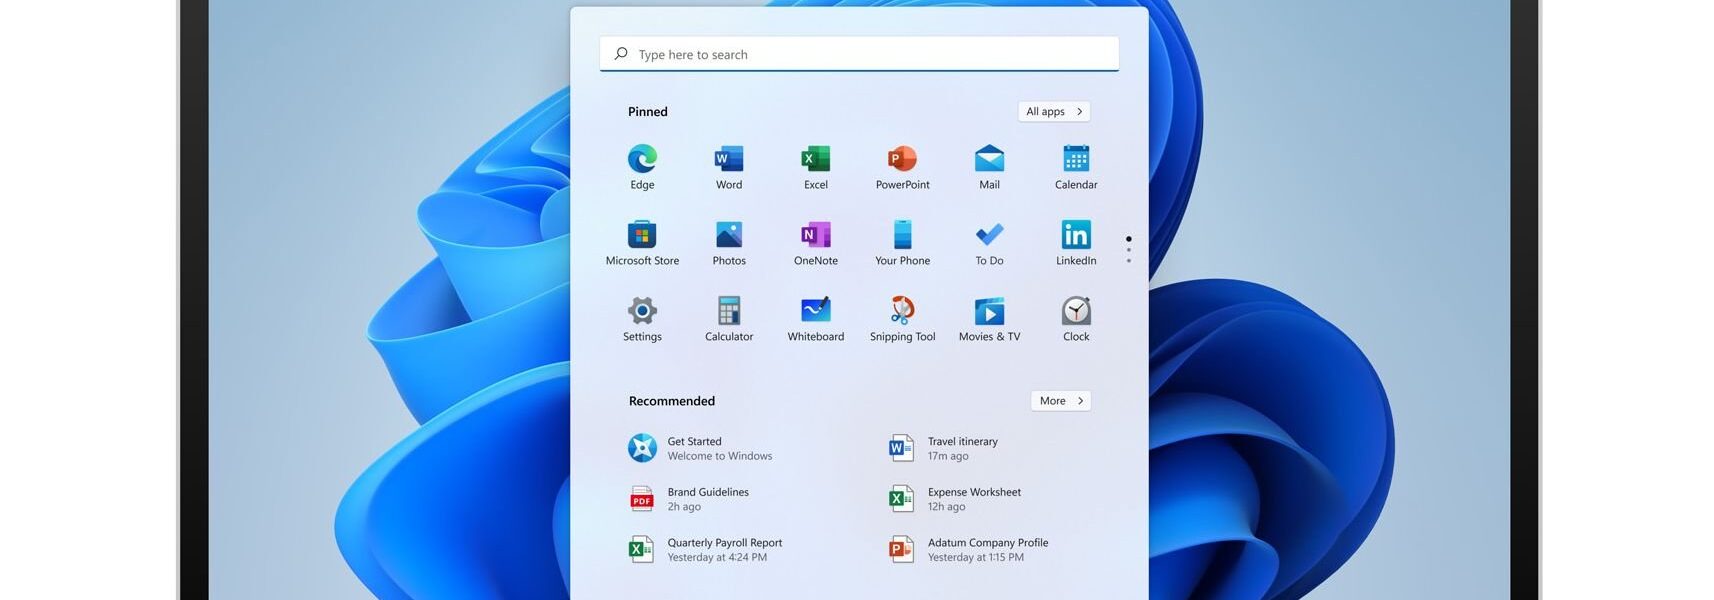Viewport: 1714px width, 600px height.
Task: Show the All apps list
Action: (1054, 111)
